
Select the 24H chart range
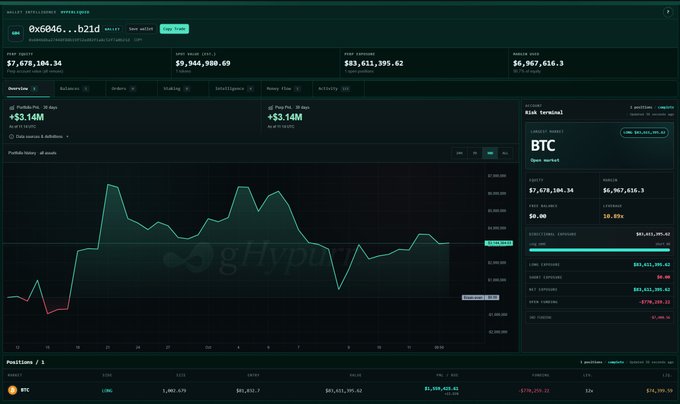pos(459,153)
